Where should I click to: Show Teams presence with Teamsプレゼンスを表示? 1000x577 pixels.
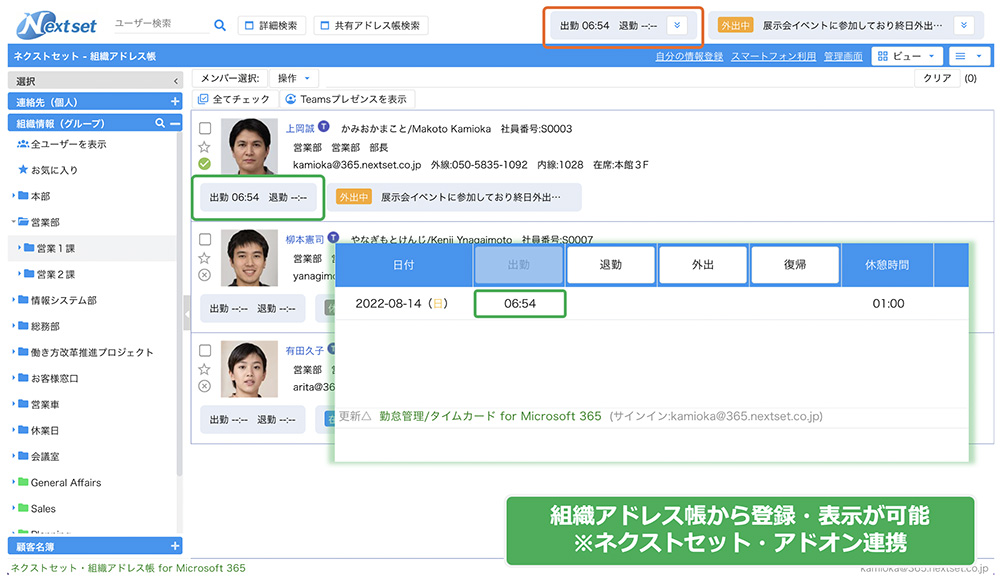tap(346, 99)
